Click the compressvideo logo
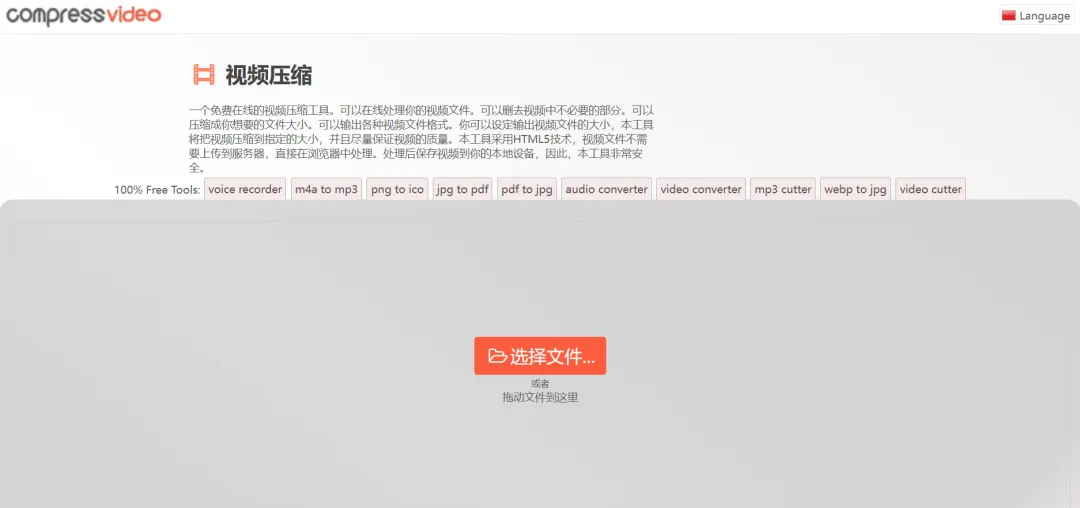 point(83,14)
